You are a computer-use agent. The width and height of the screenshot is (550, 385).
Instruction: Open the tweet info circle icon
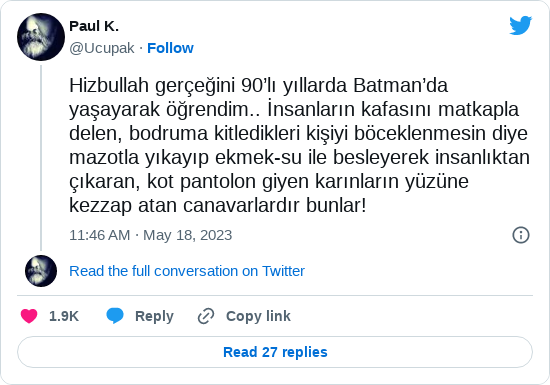(x=521, y=235)
